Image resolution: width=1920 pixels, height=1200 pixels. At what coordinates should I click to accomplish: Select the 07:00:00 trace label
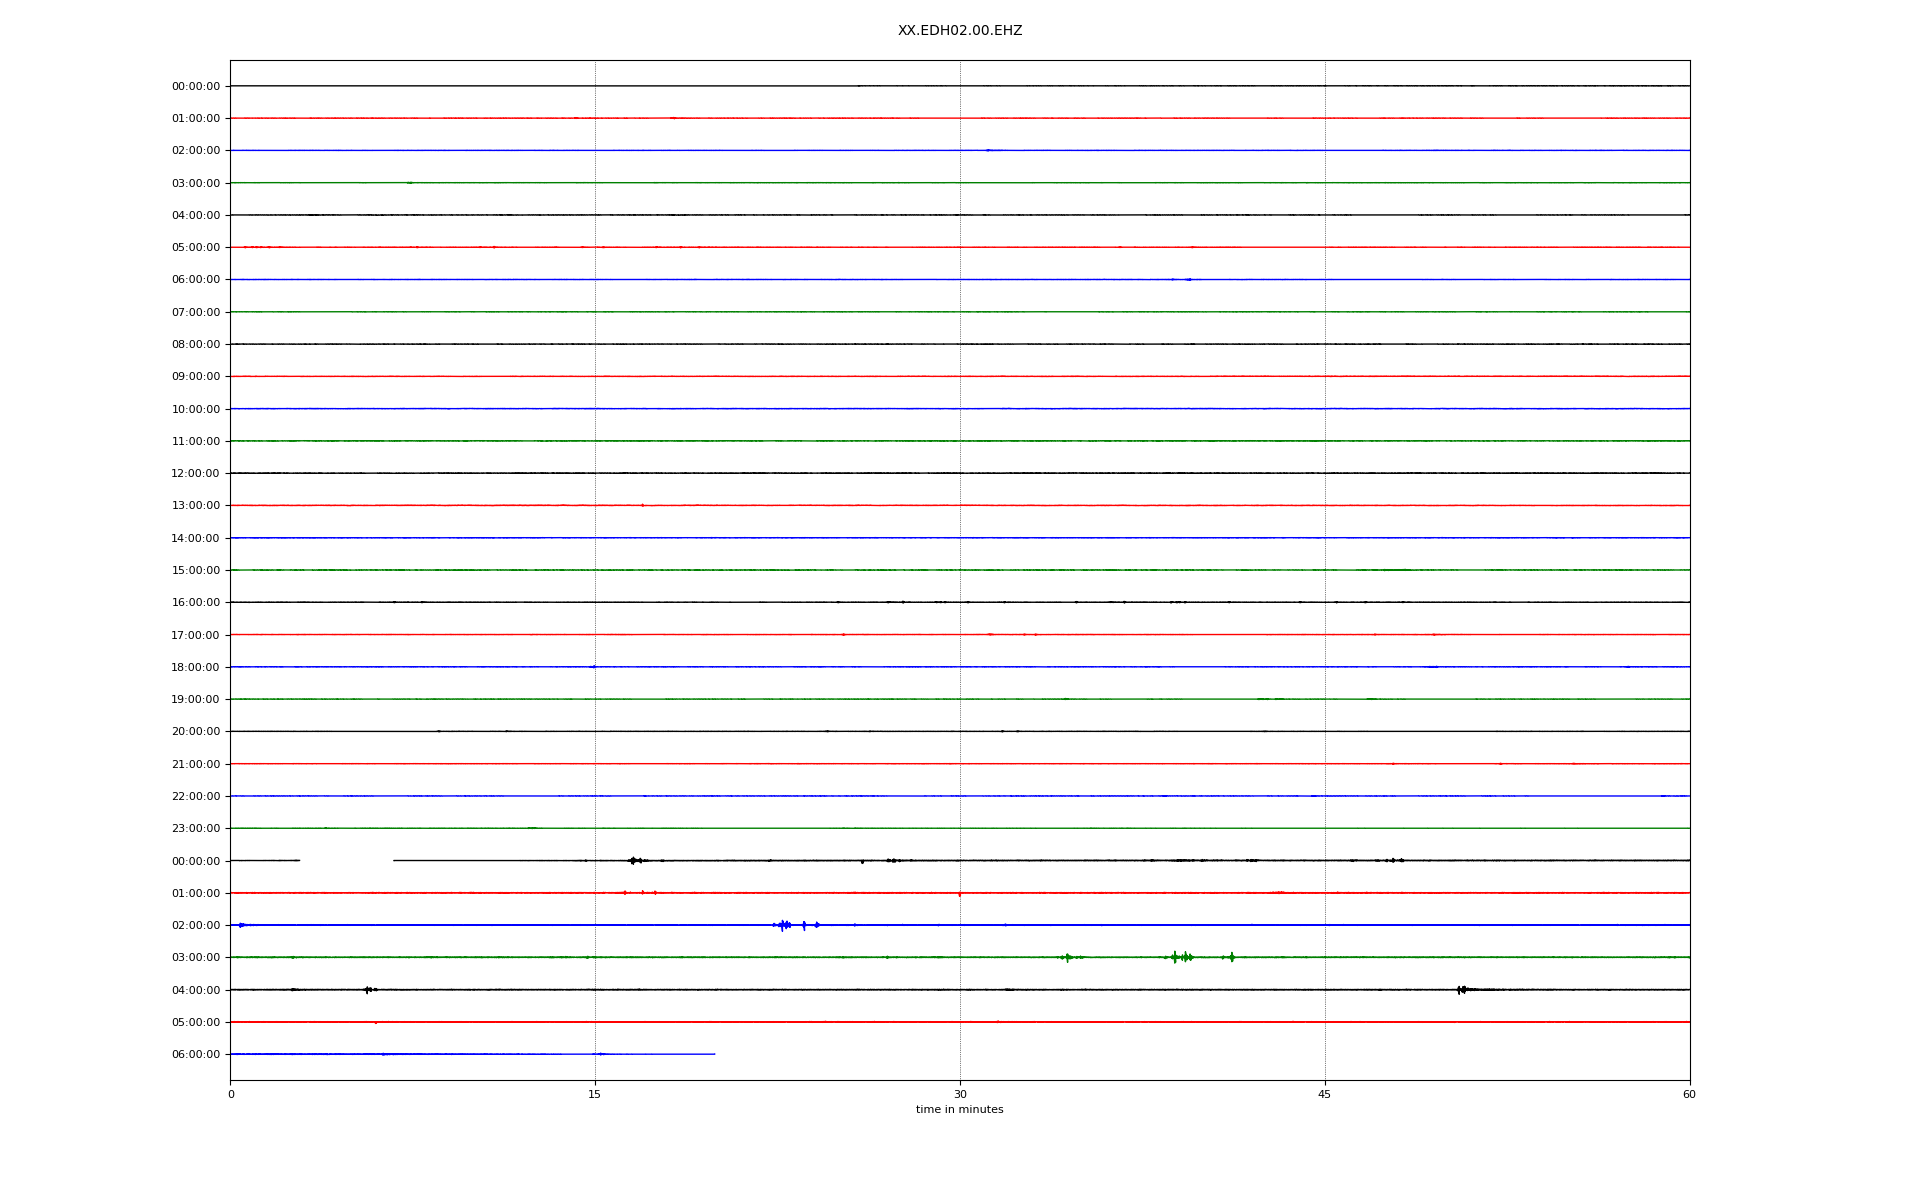coord(196,312)
